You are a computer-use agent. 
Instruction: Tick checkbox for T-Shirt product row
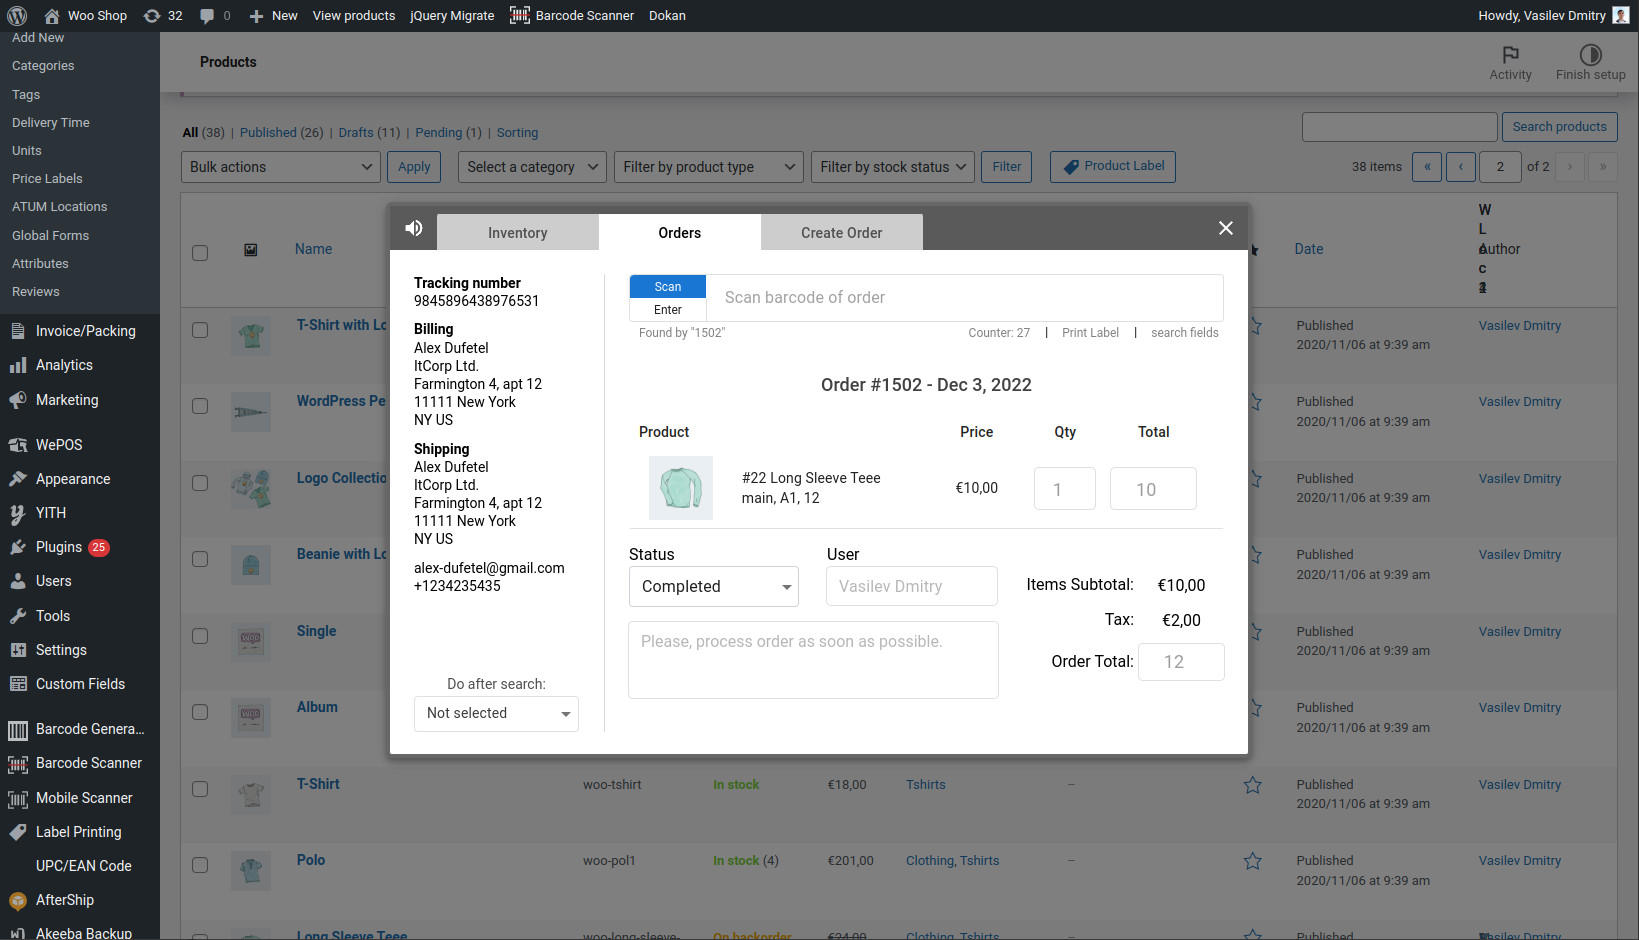200,789
